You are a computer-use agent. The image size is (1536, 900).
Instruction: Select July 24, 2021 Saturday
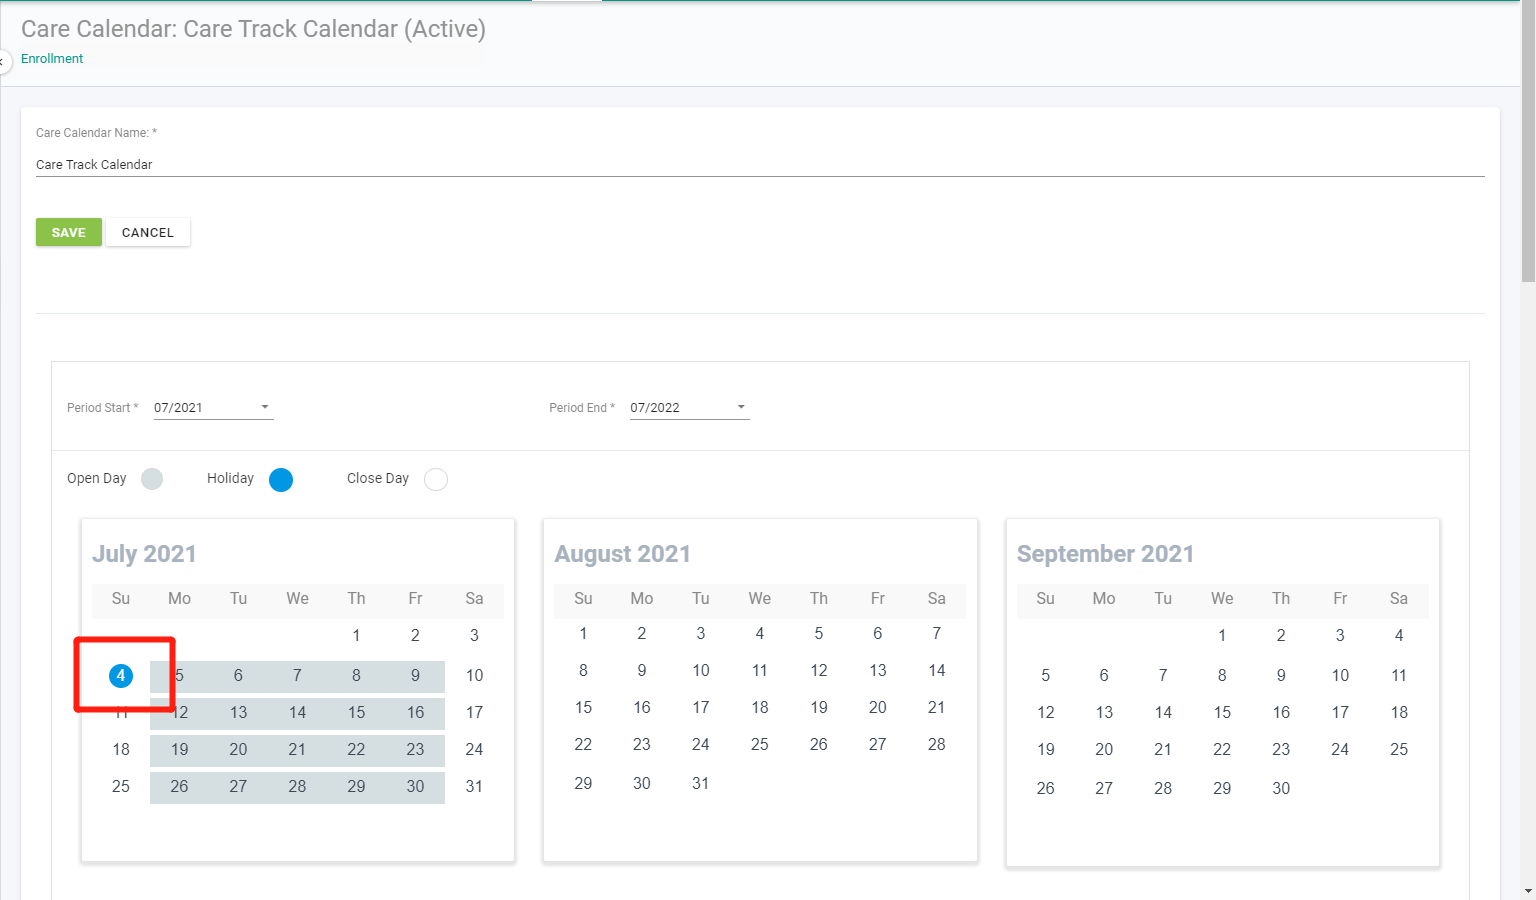(474, 750)
